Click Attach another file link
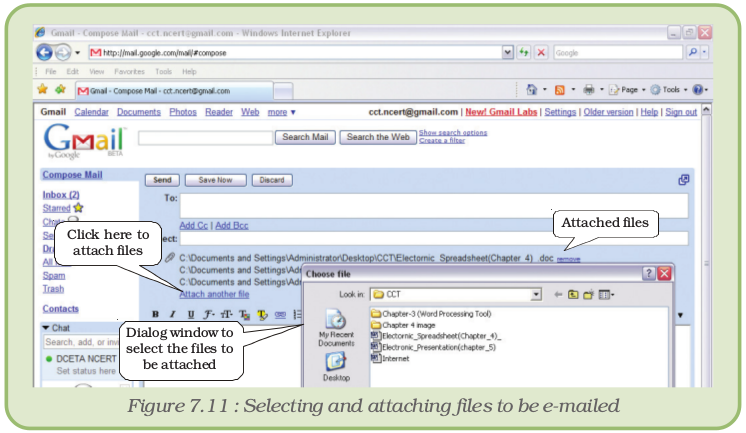Viewport: 746px width, 433px height. pos(214,294)
